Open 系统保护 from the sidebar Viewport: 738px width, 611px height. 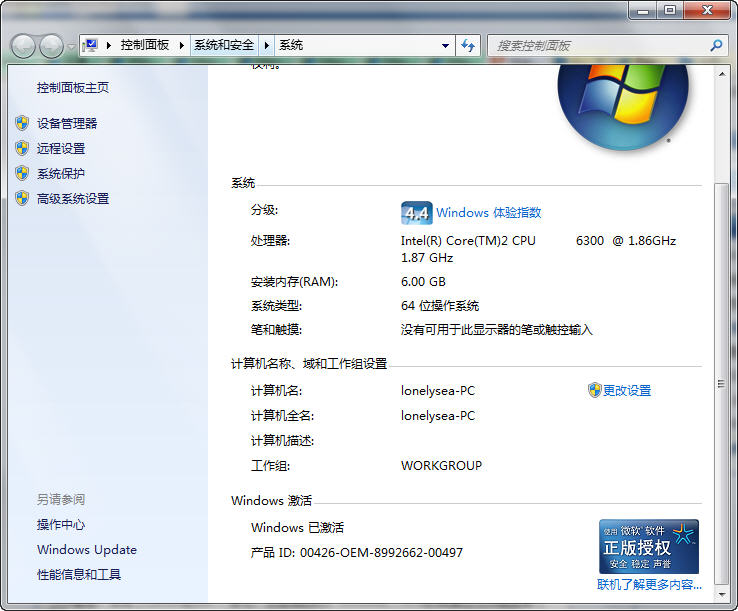(61, 173)
